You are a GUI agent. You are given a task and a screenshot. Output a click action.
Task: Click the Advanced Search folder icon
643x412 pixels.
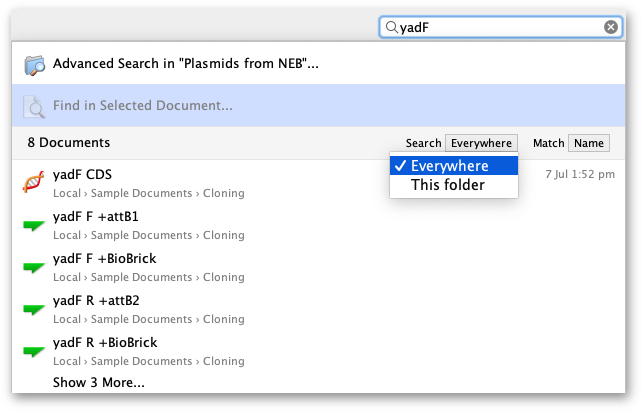pyautogui.click(x=34, y=65)
